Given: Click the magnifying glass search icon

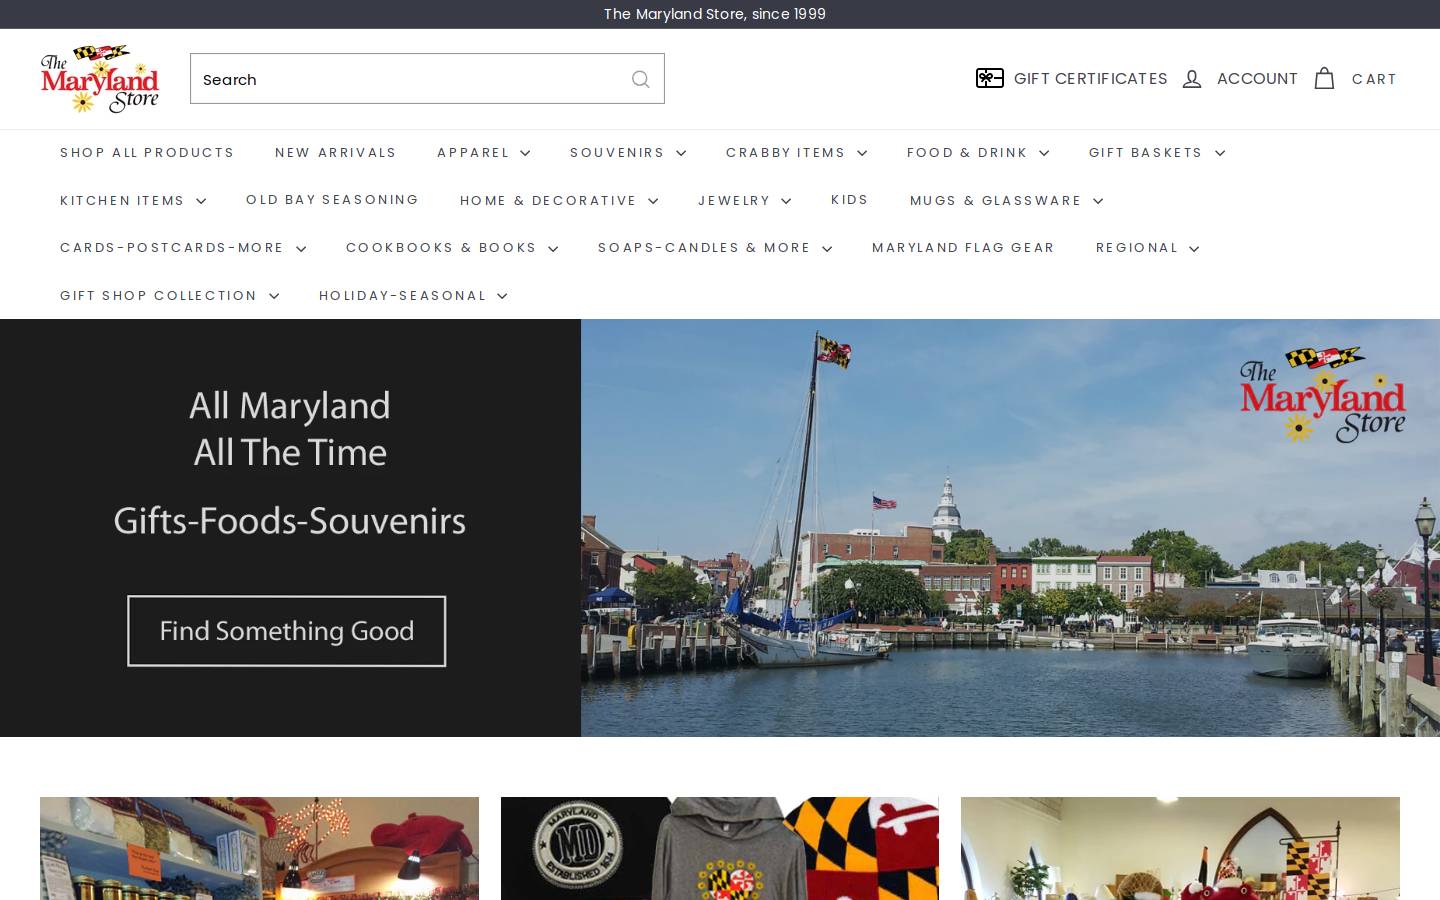Looking at the screenshot, I should tap(641, 79).
